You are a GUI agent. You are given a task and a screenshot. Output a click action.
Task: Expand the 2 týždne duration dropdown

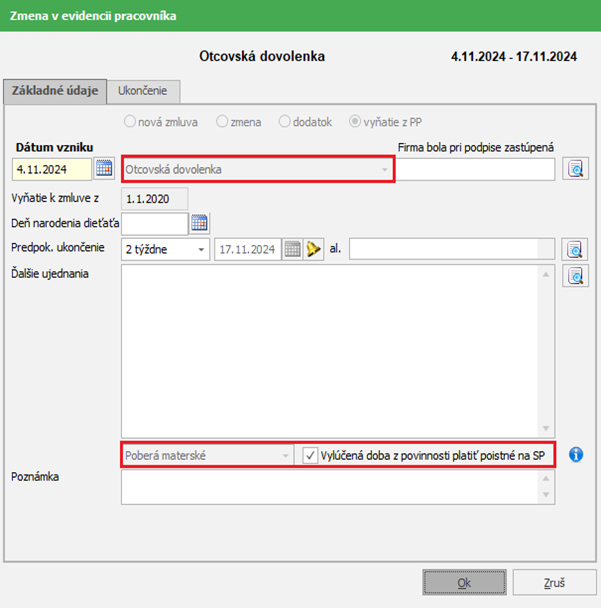[x=166, y=249]
